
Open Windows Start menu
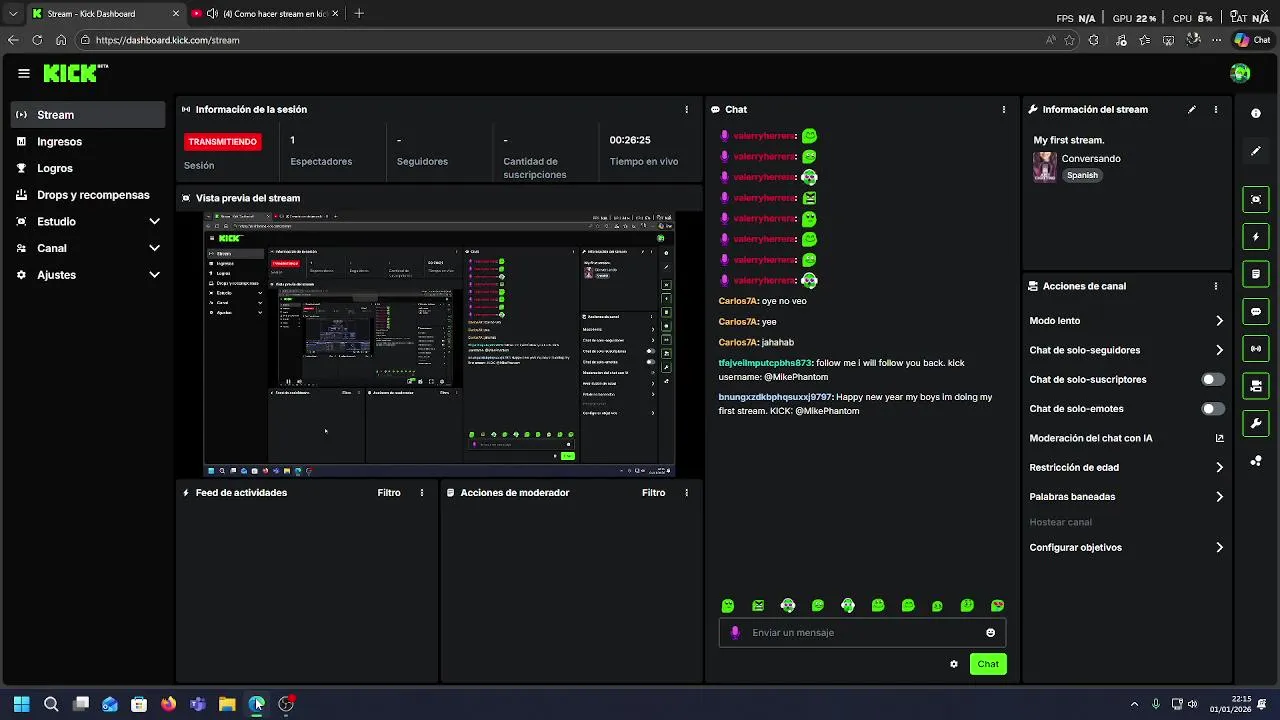click(21, 704)
